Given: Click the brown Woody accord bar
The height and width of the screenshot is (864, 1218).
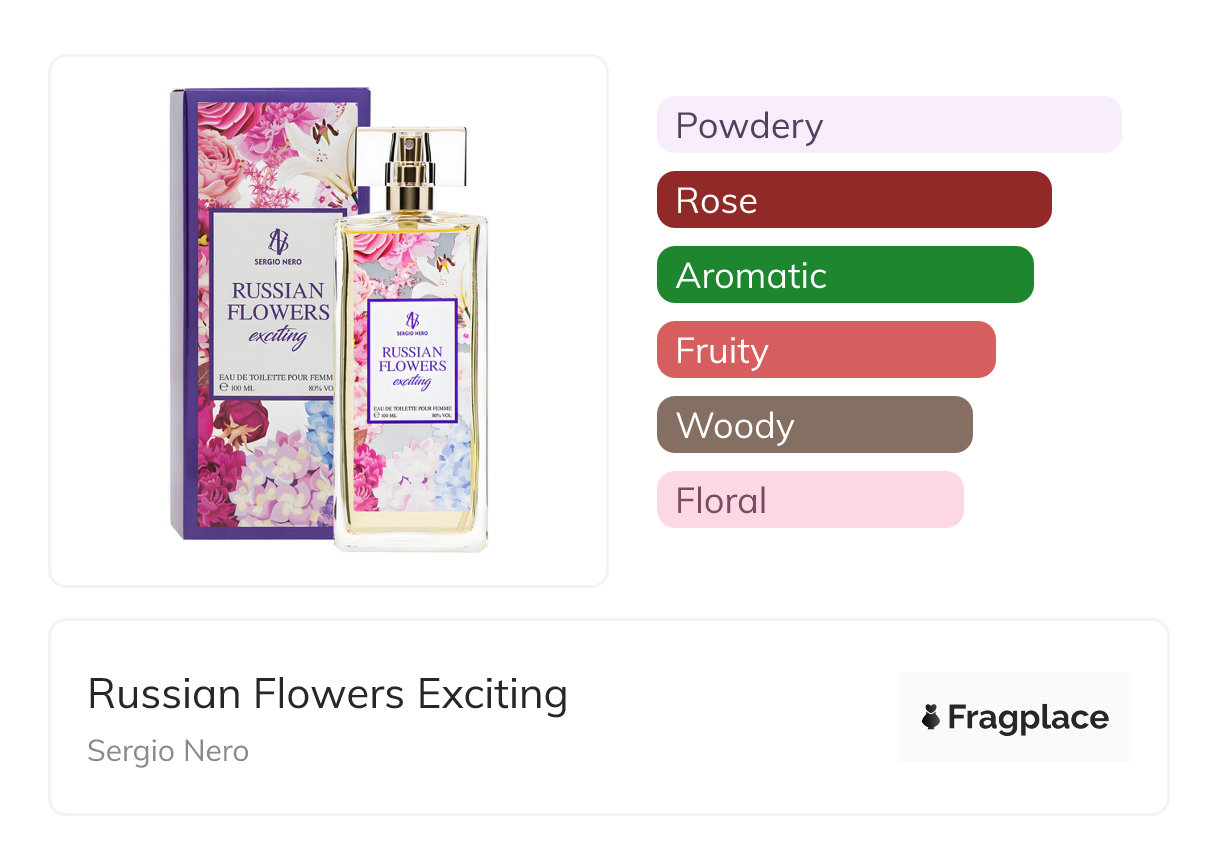Looking at the screenshot, I should [x=814, y=425].
